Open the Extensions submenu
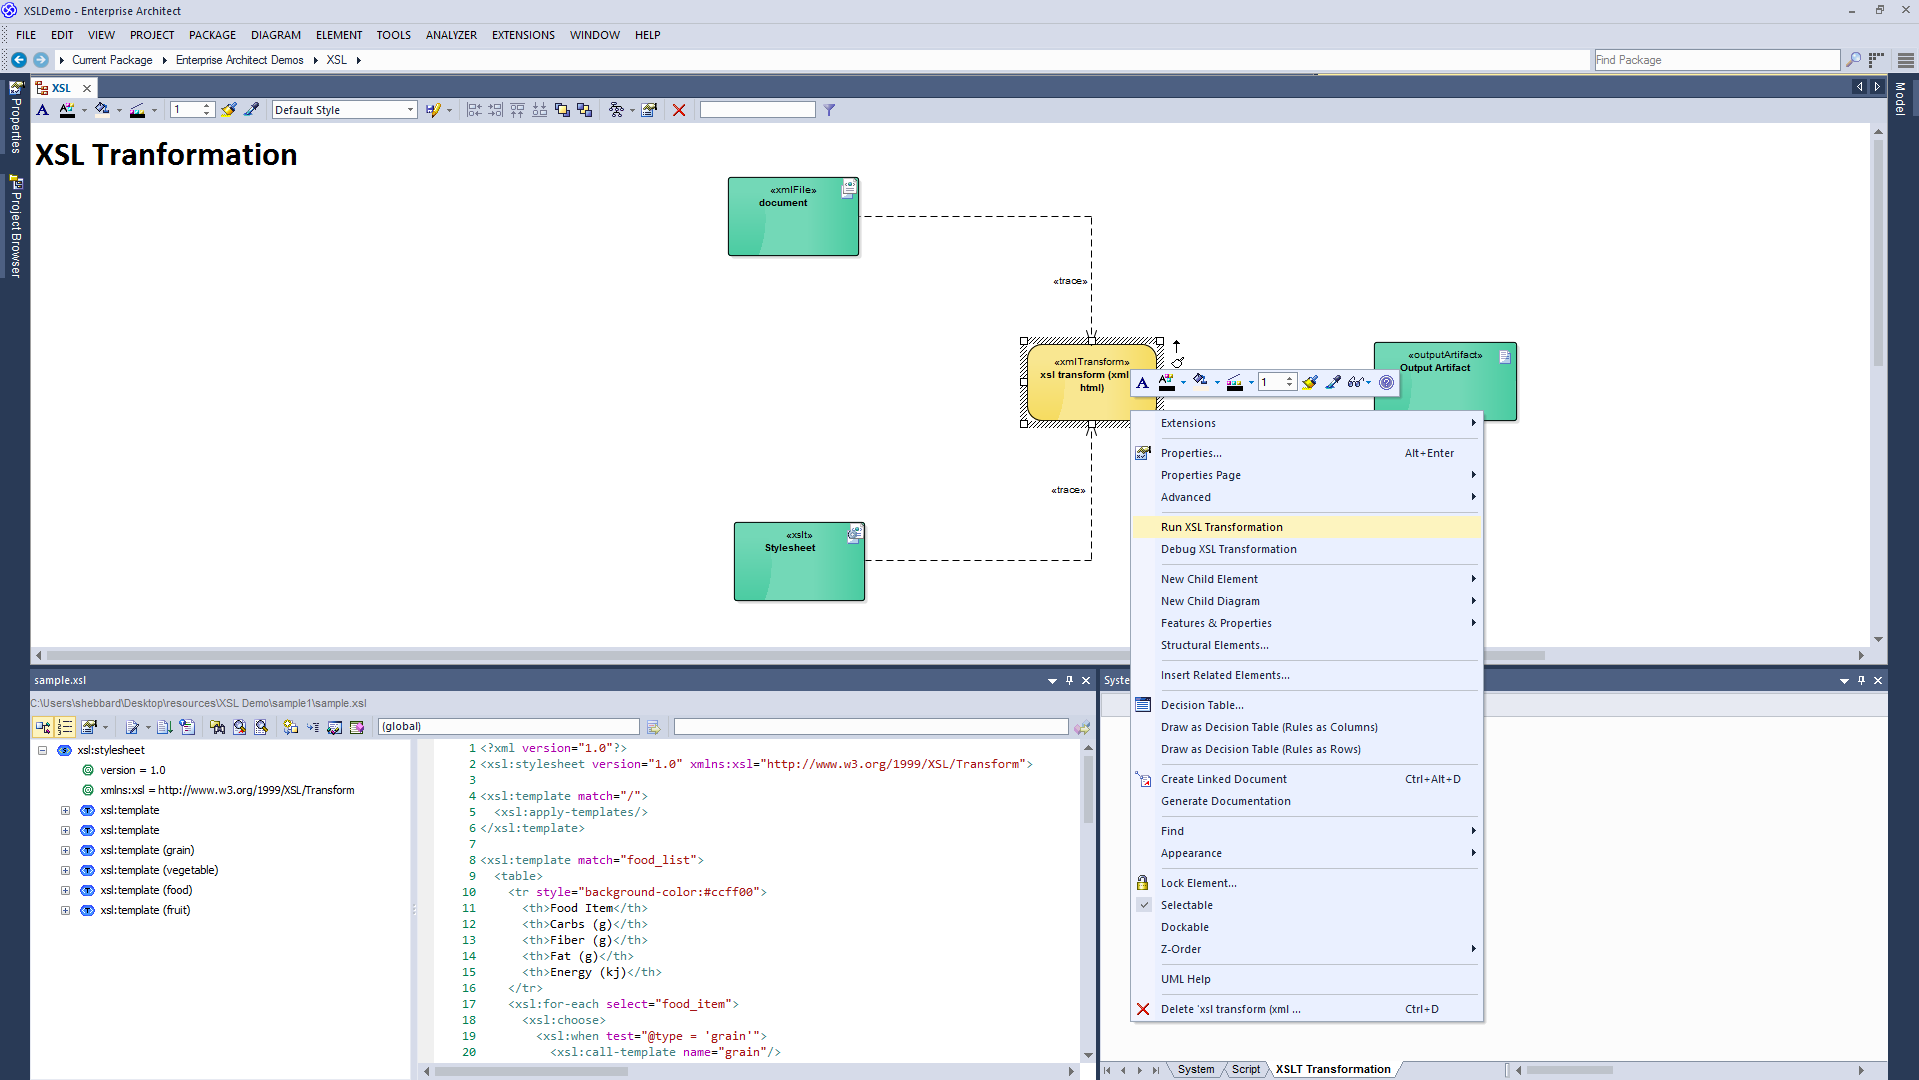 pos(1306,423)
